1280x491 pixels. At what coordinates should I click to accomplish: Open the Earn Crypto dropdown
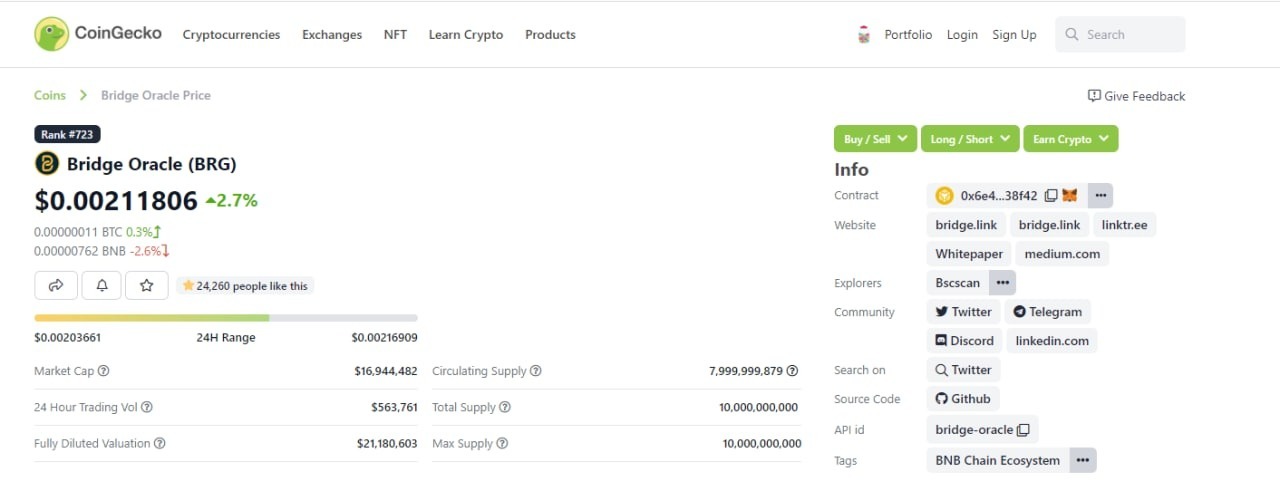point(1070,139)
